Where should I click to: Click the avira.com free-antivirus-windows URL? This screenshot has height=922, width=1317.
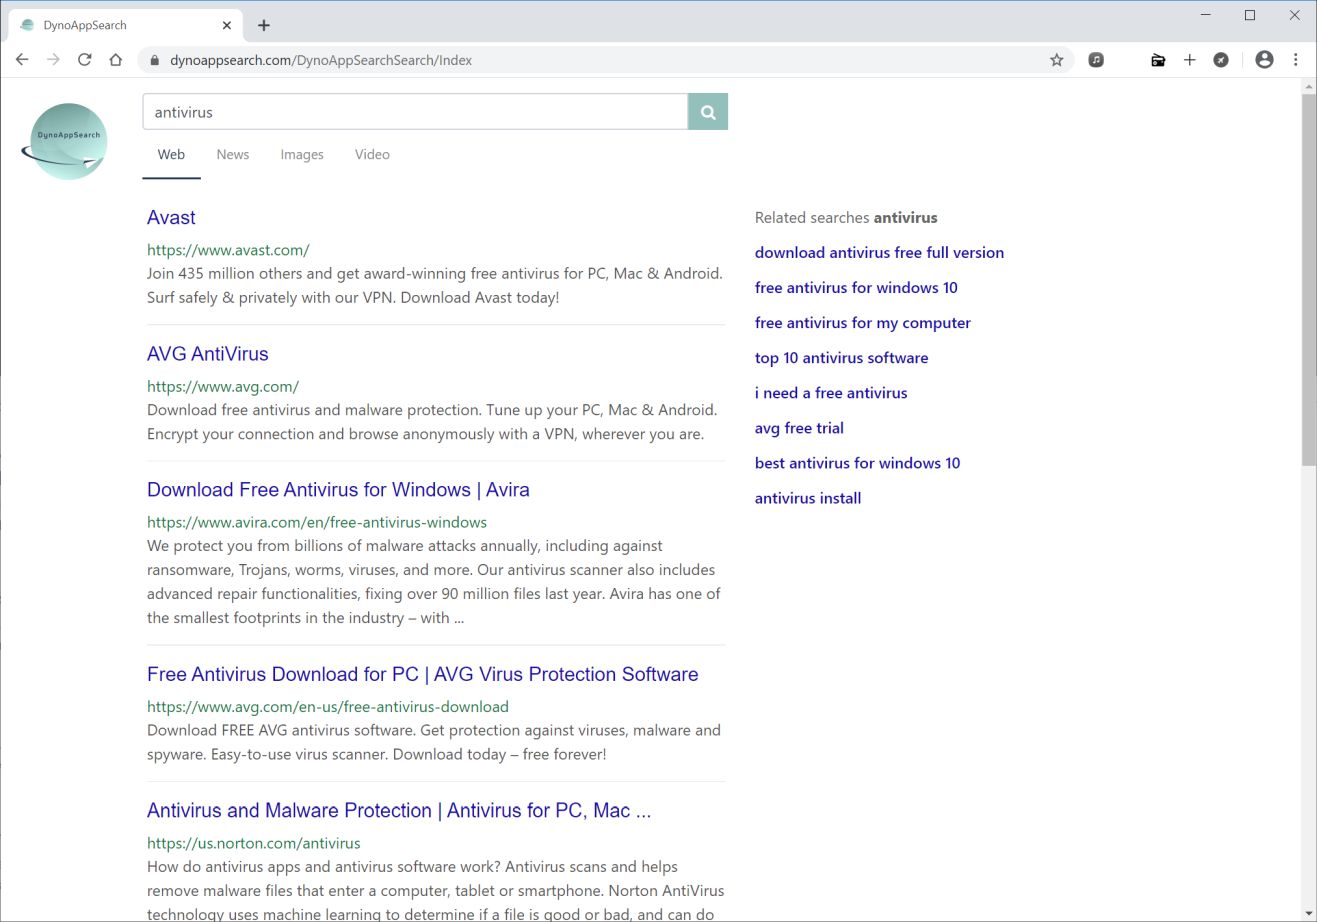317,522
